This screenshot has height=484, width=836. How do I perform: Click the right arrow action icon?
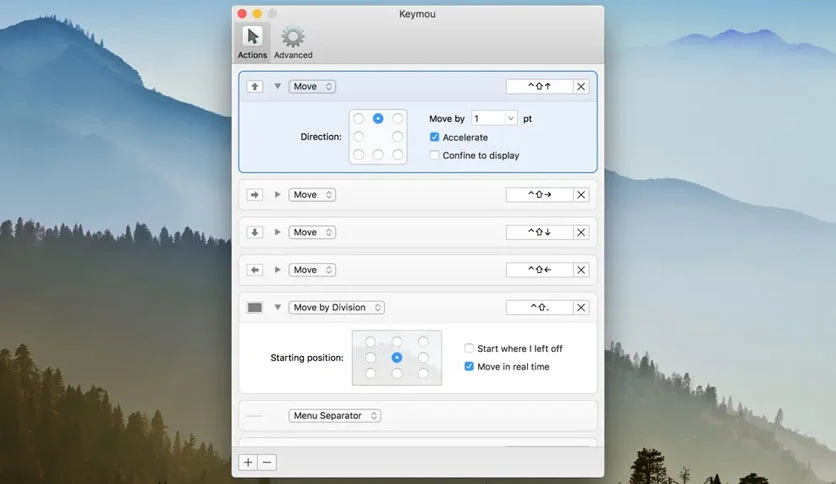(x=254, y=195)
